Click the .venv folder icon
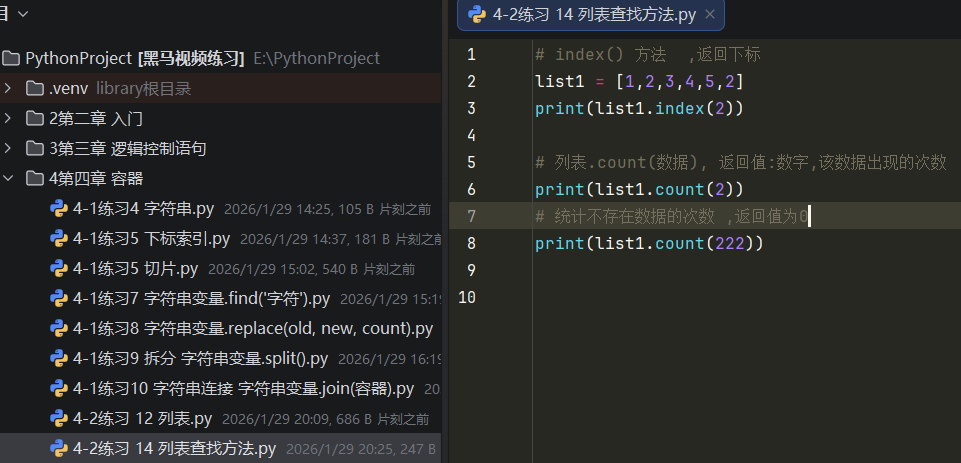Screen dimensions: 961x463 coord(34,88)
